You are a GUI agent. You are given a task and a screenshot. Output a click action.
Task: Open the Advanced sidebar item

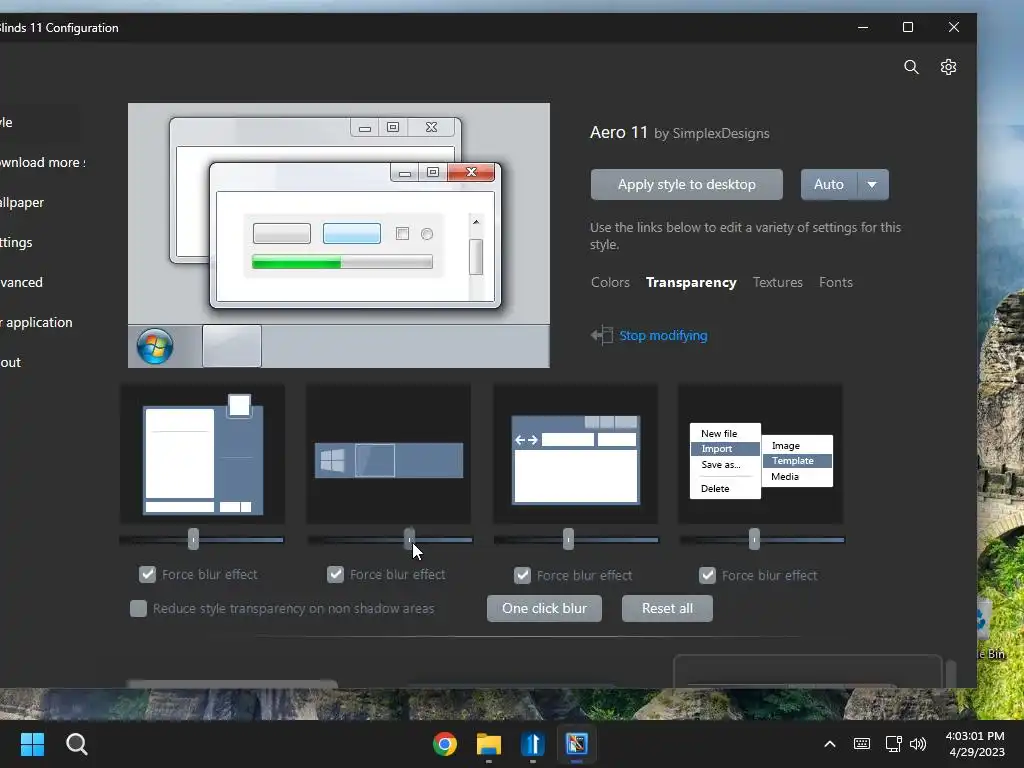coord(22,282)
